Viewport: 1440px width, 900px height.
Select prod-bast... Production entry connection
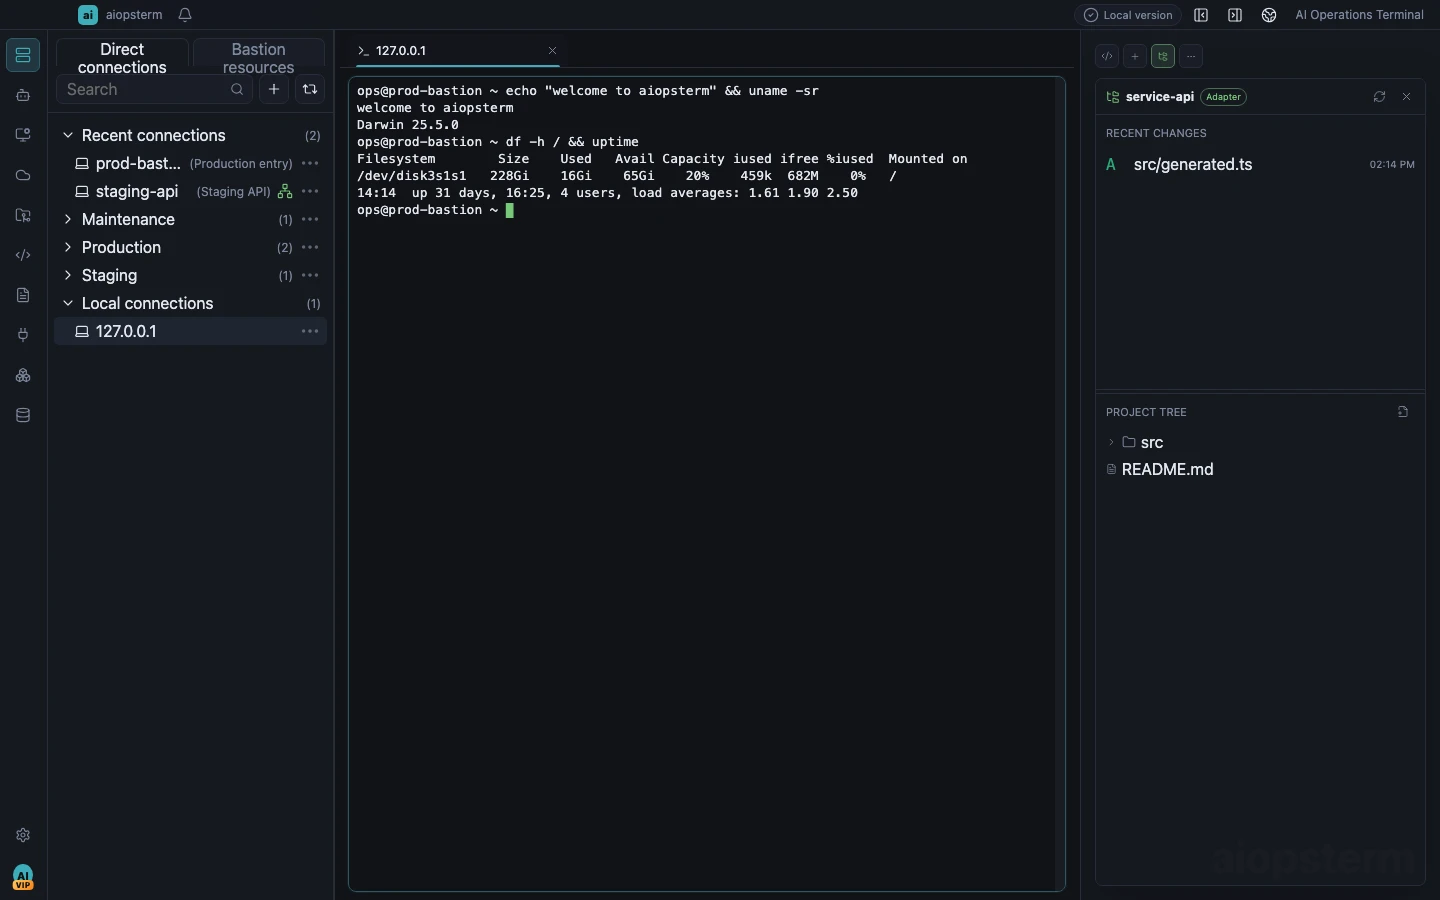point(190,163)
